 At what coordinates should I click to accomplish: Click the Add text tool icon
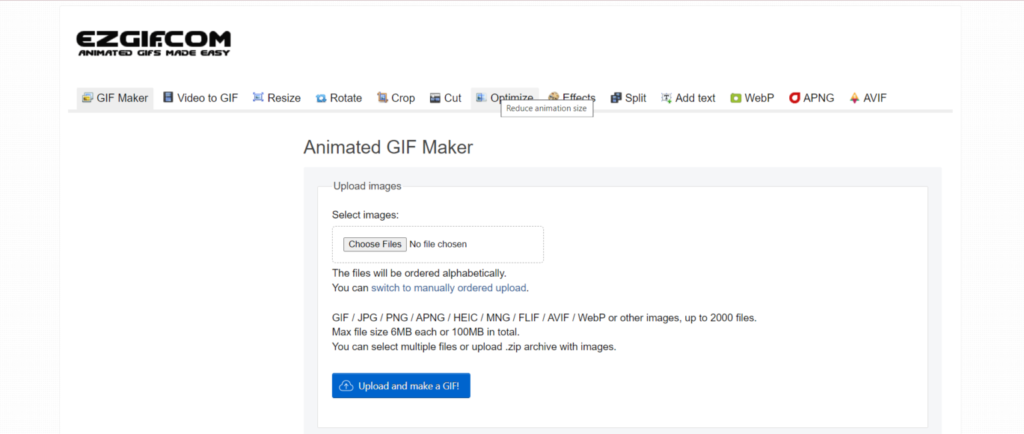tap(667, 98)
